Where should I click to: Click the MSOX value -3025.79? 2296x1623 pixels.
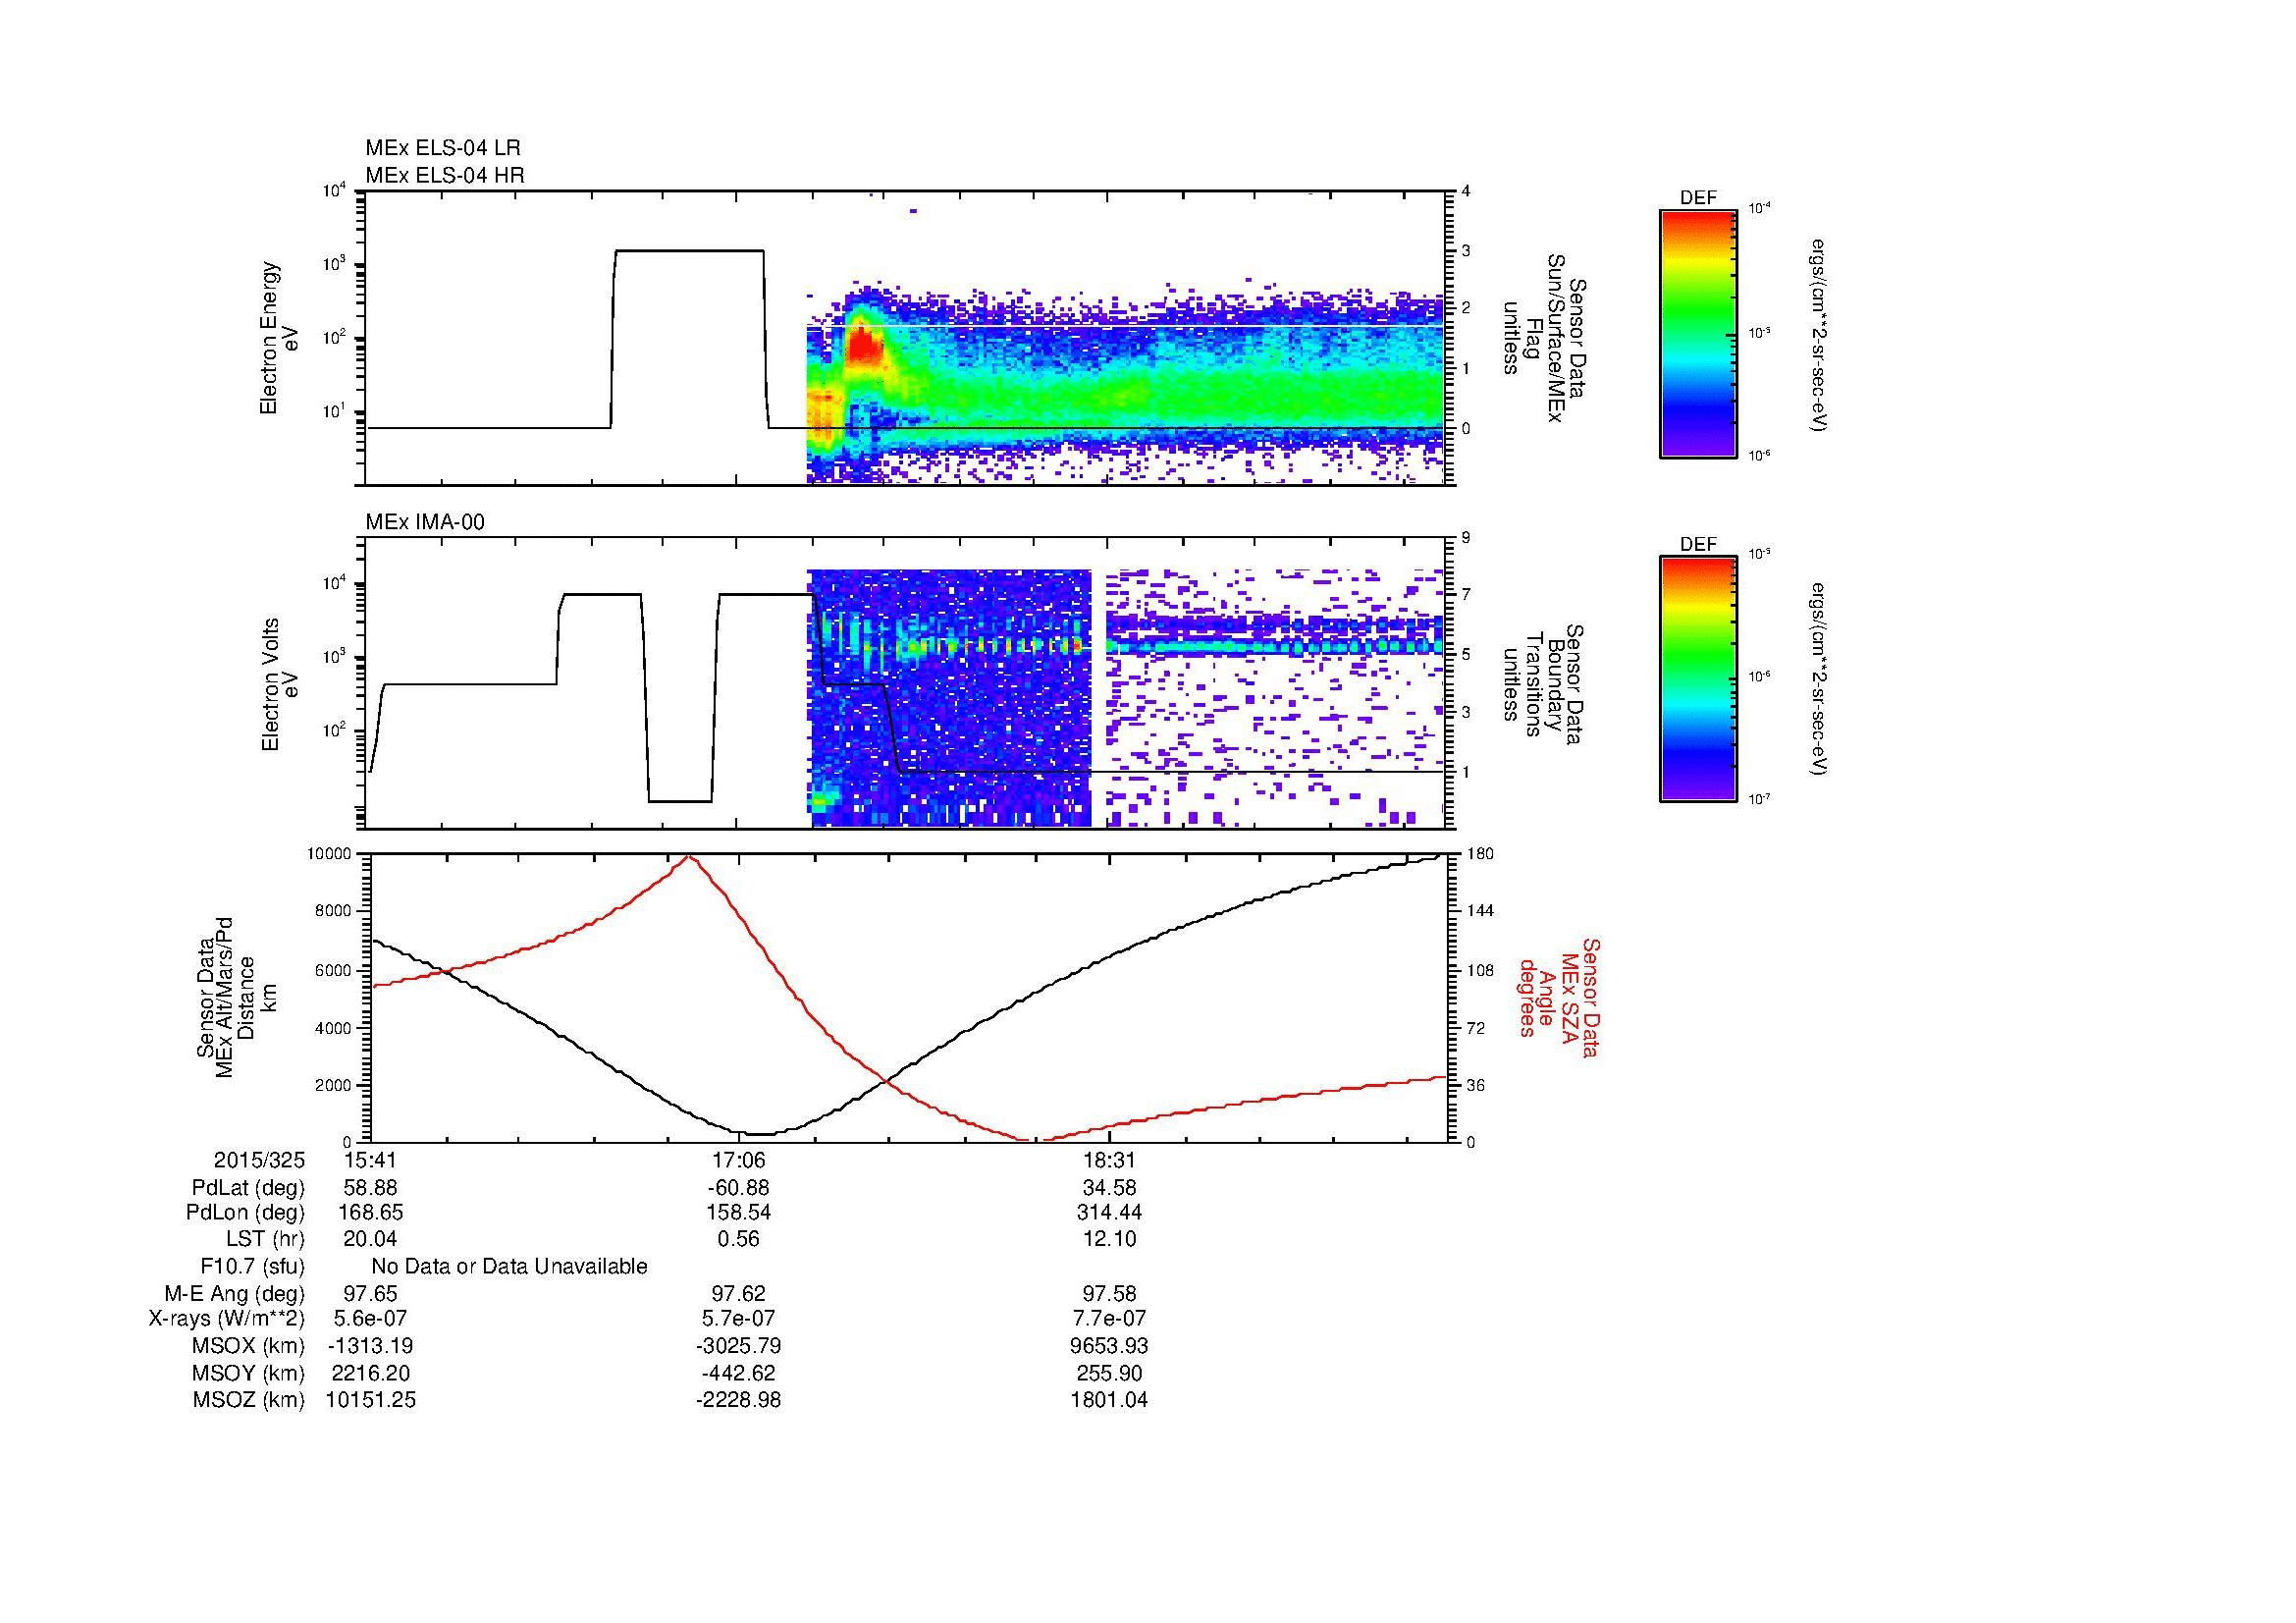tap(738, 1347)
